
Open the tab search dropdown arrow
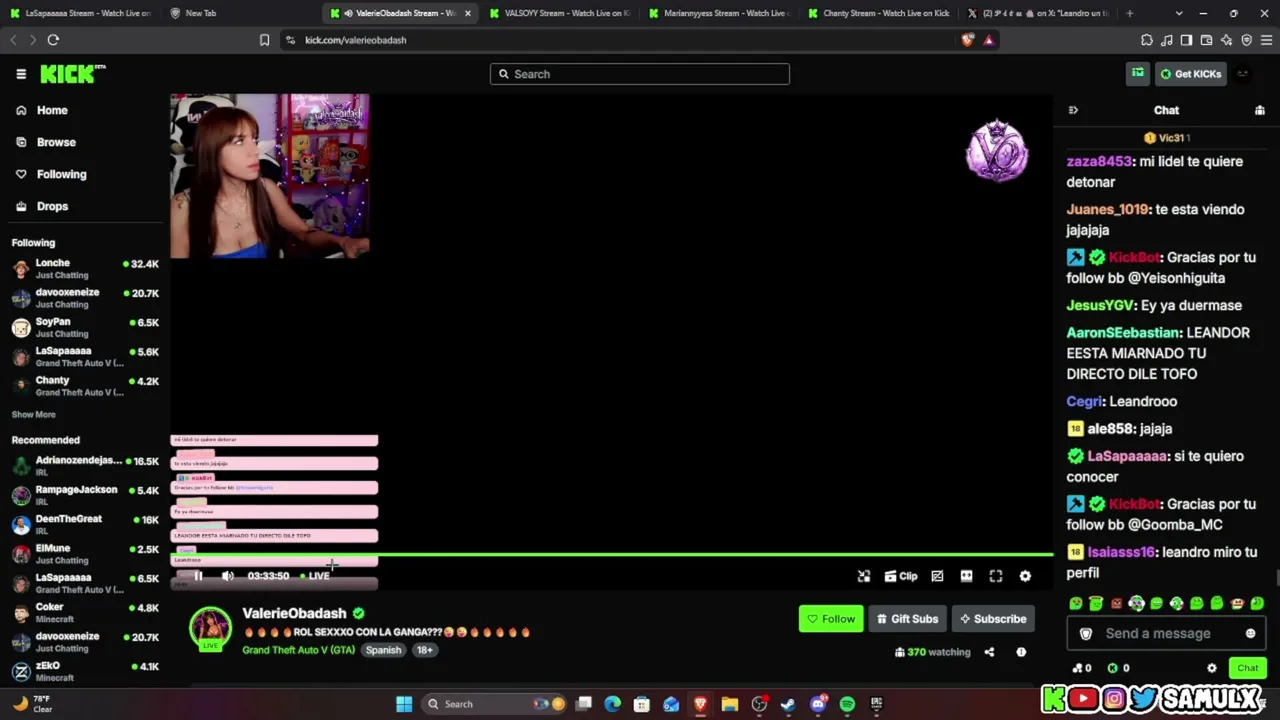click(x=1179, y=13)
